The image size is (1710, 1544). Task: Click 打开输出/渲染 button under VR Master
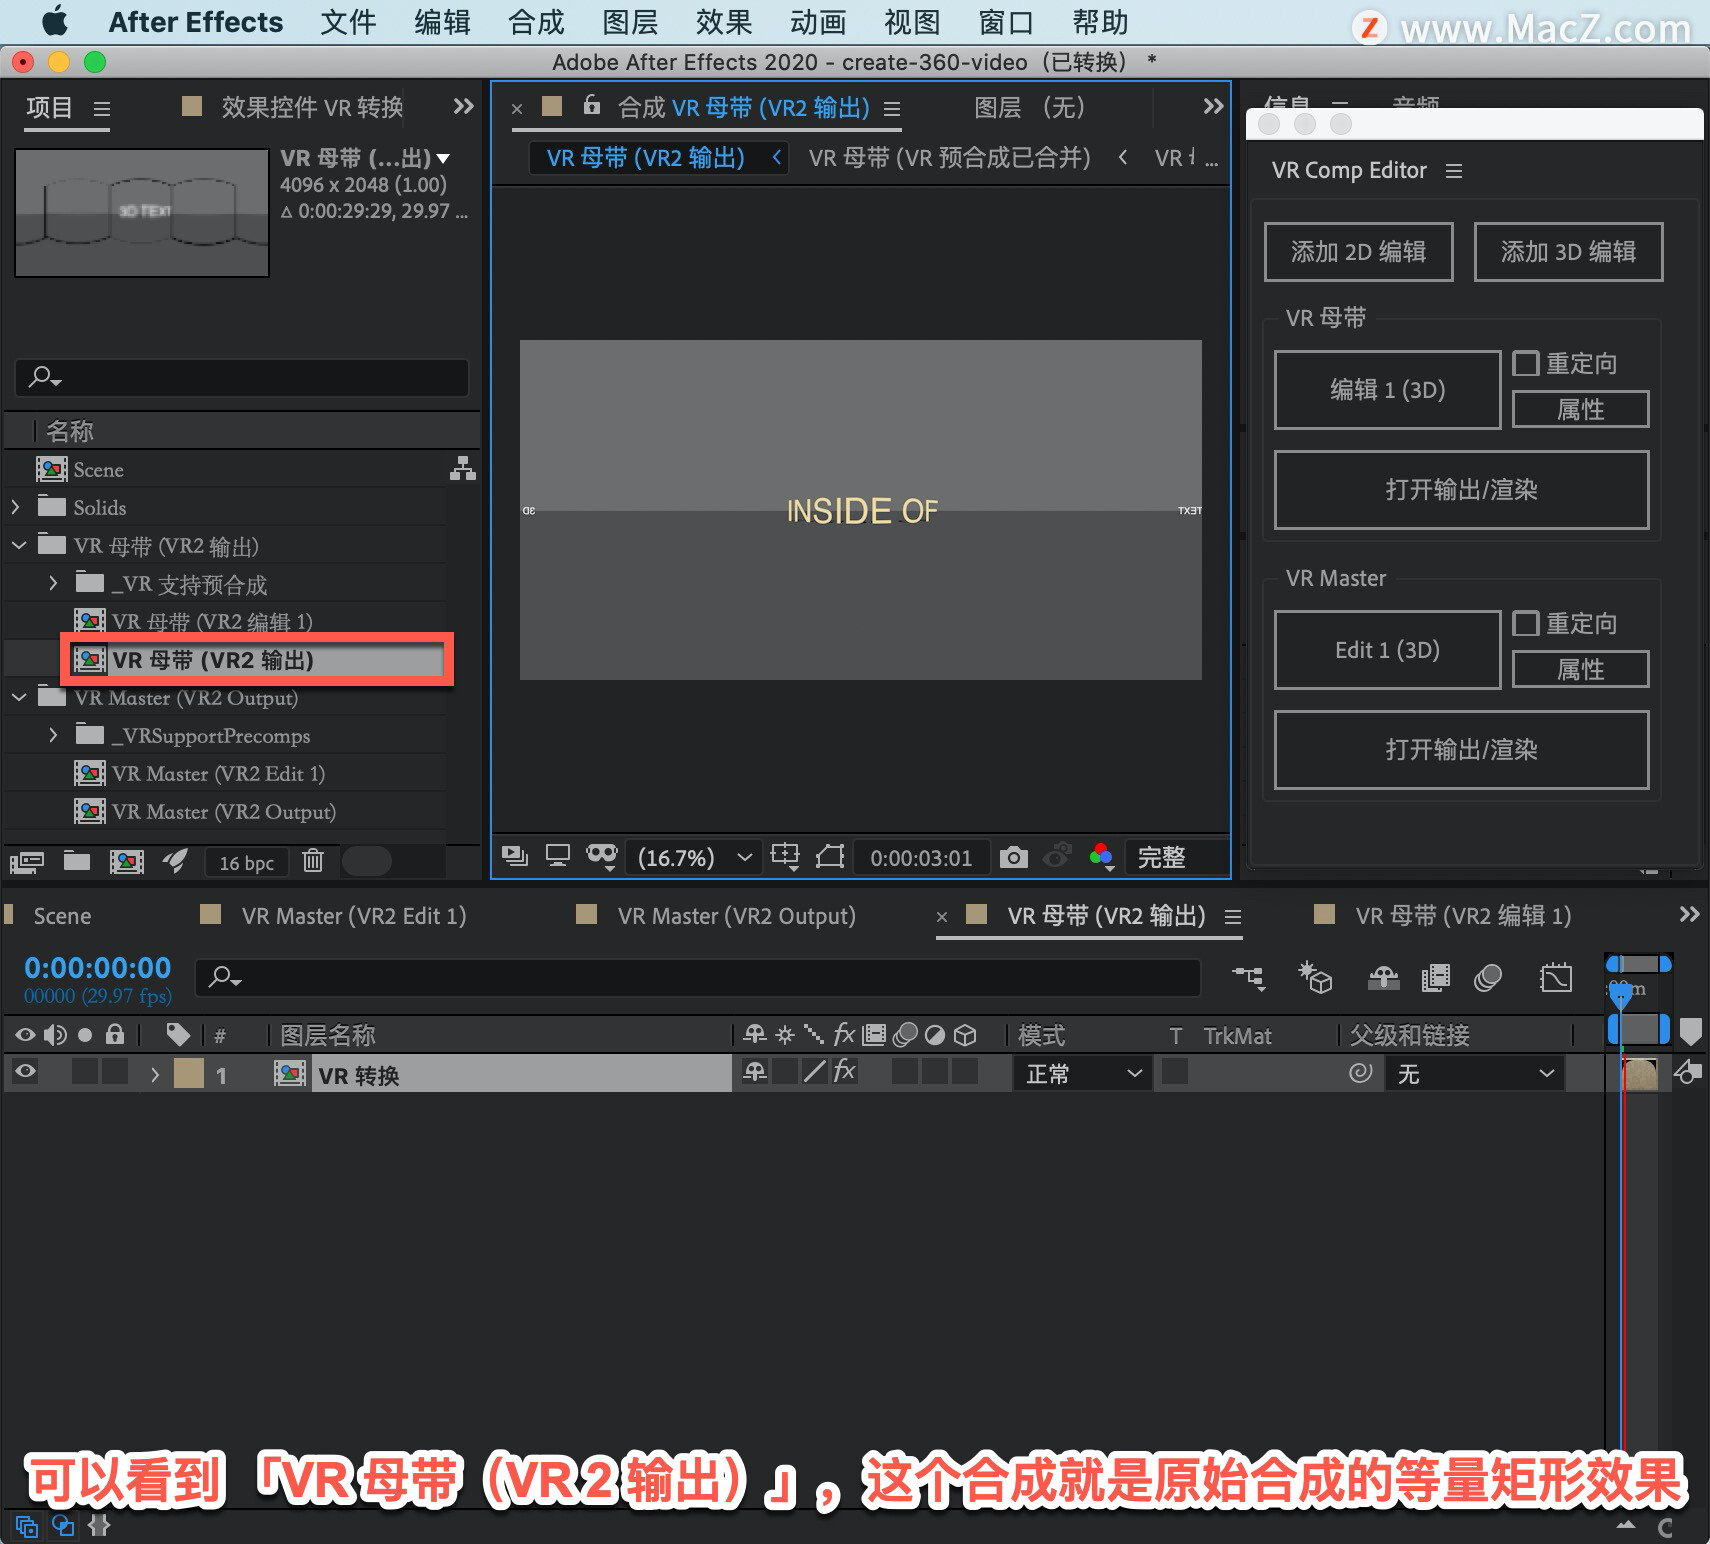1461,750
